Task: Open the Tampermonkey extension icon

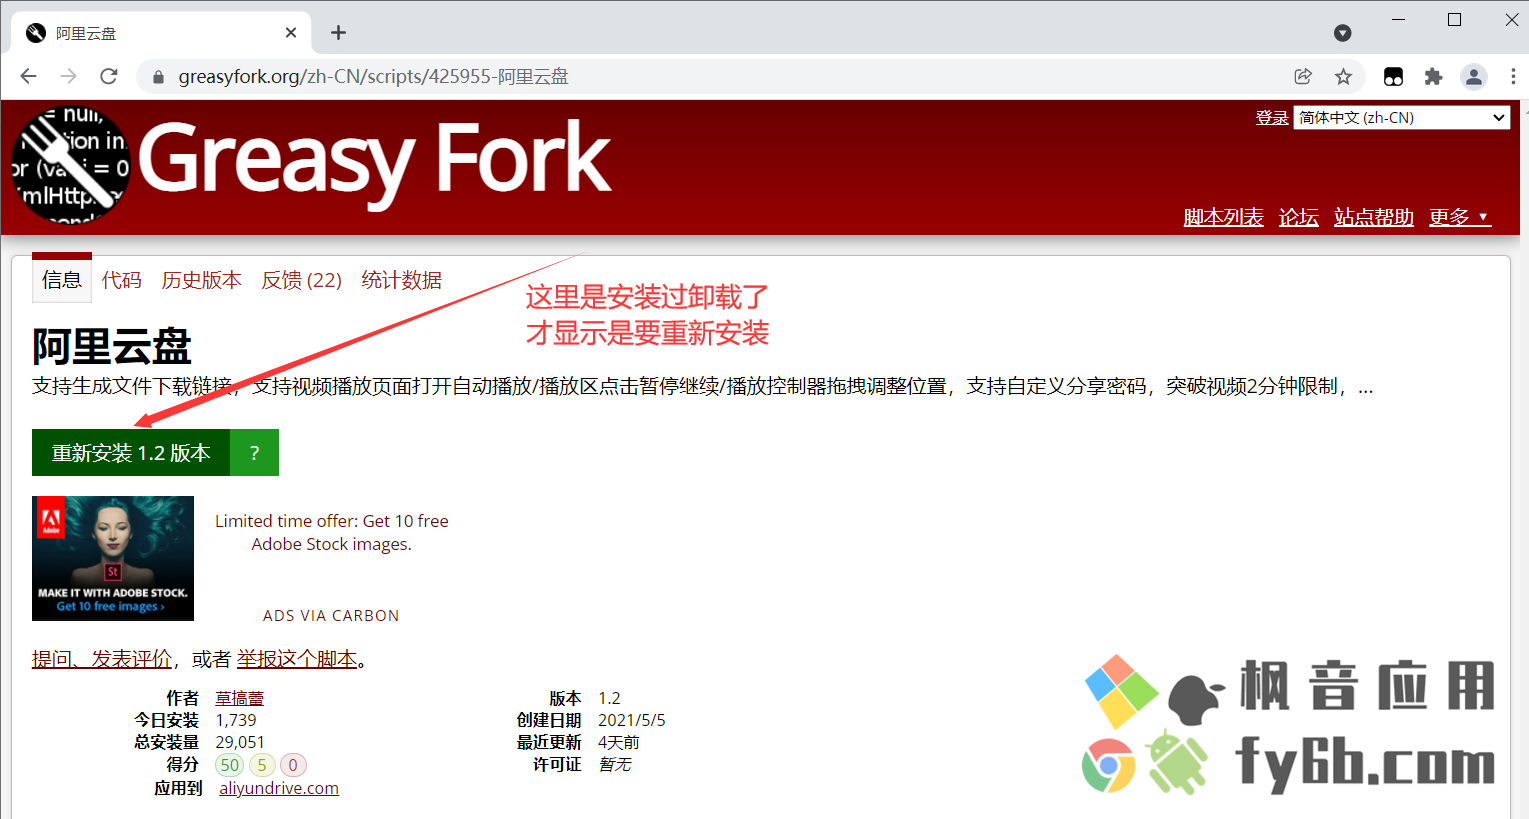Action: pyautogui.click(x=1393, y=76)
